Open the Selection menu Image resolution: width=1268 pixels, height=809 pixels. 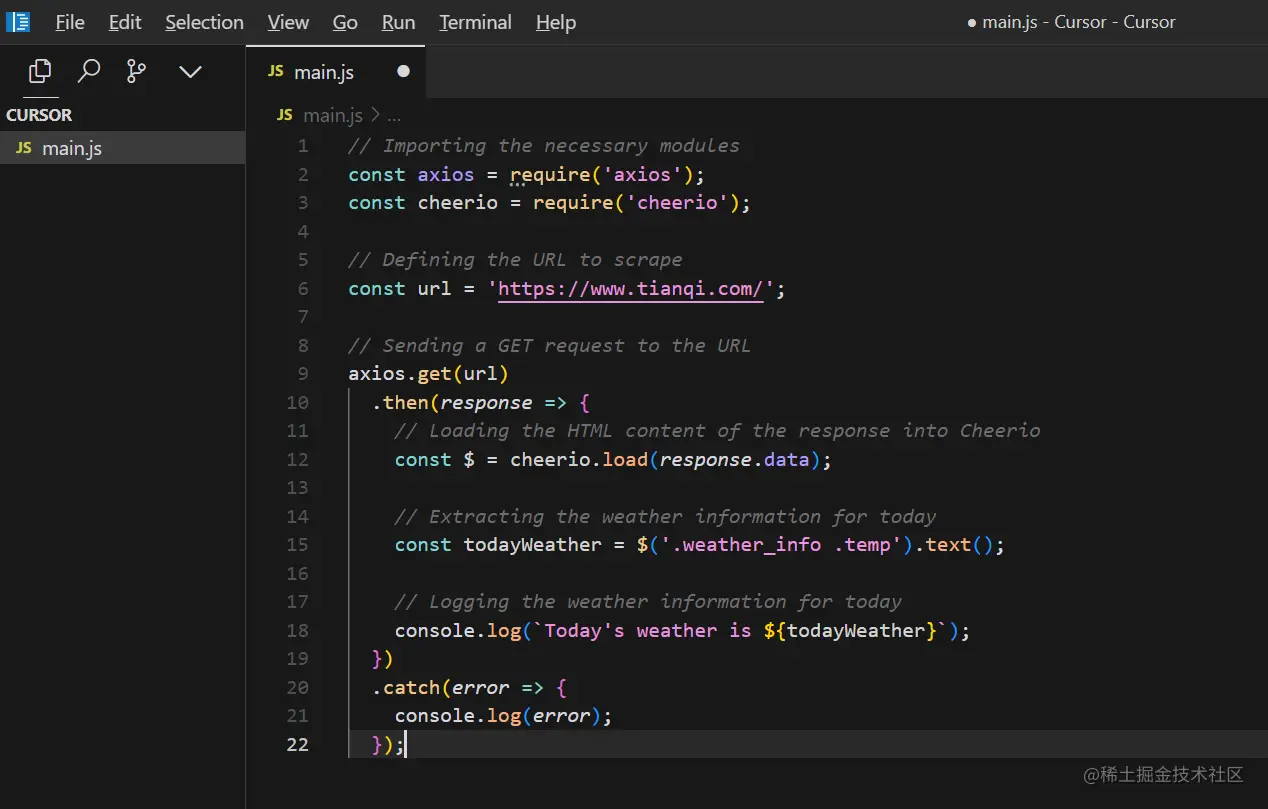(x=204, y=22)
